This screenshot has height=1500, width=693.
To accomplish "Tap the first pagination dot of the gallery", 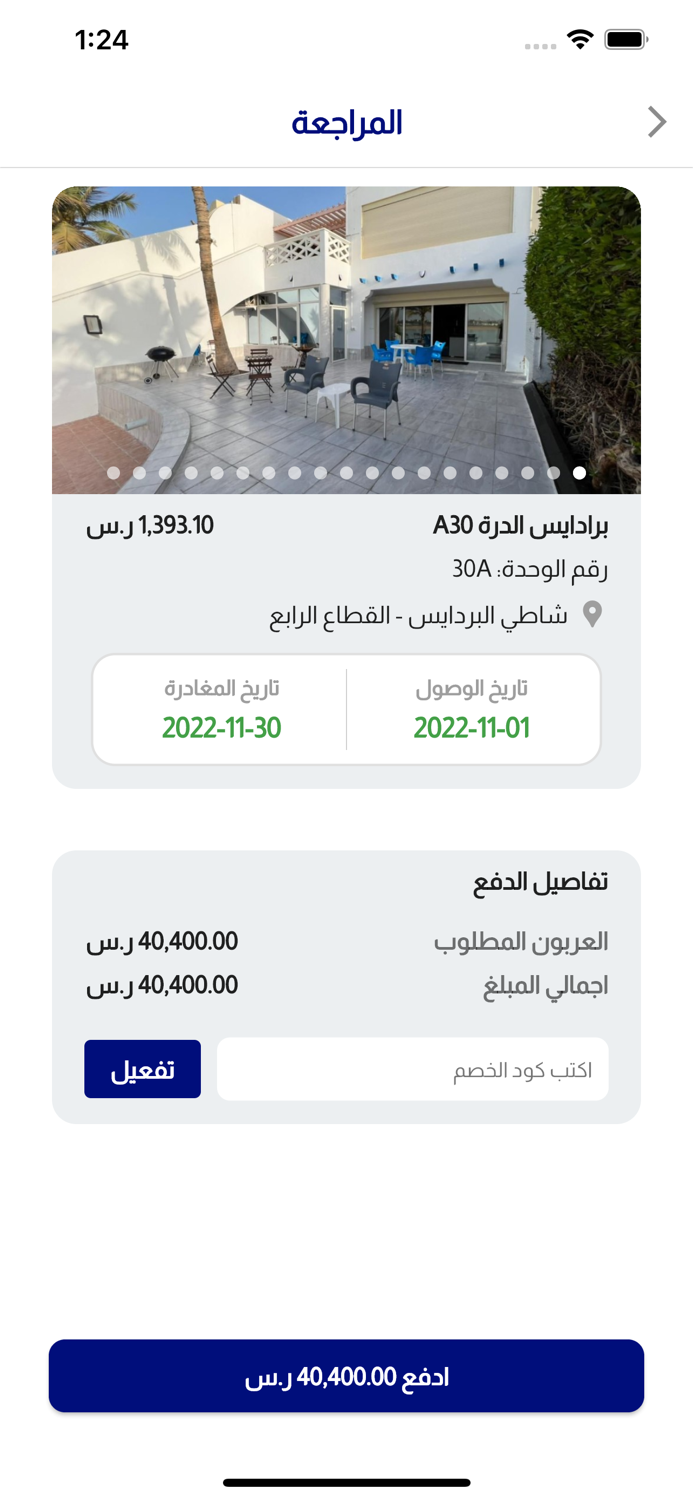I will click(114, 474).
